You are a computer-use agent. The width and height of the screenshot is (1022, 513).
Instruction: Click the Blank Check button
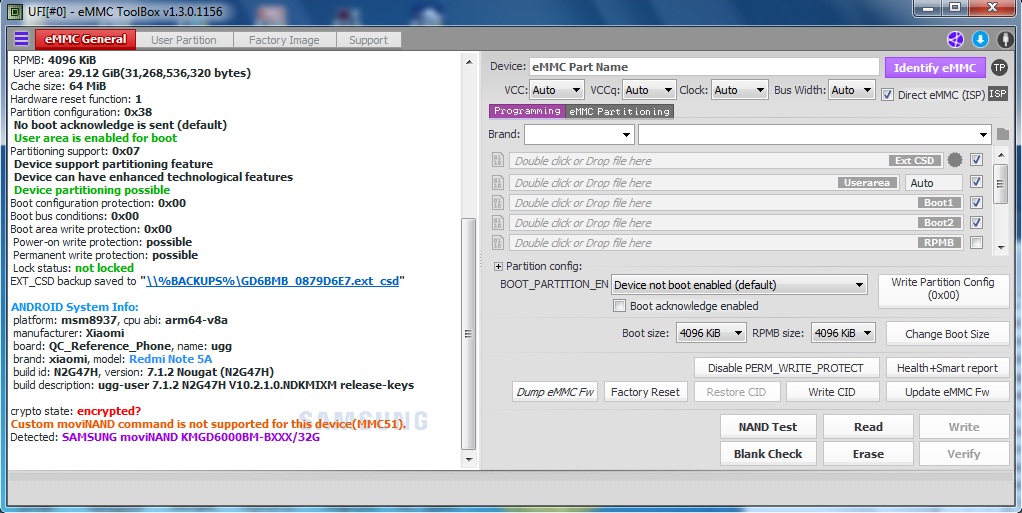pyautogui.click(x=768, y=454)
